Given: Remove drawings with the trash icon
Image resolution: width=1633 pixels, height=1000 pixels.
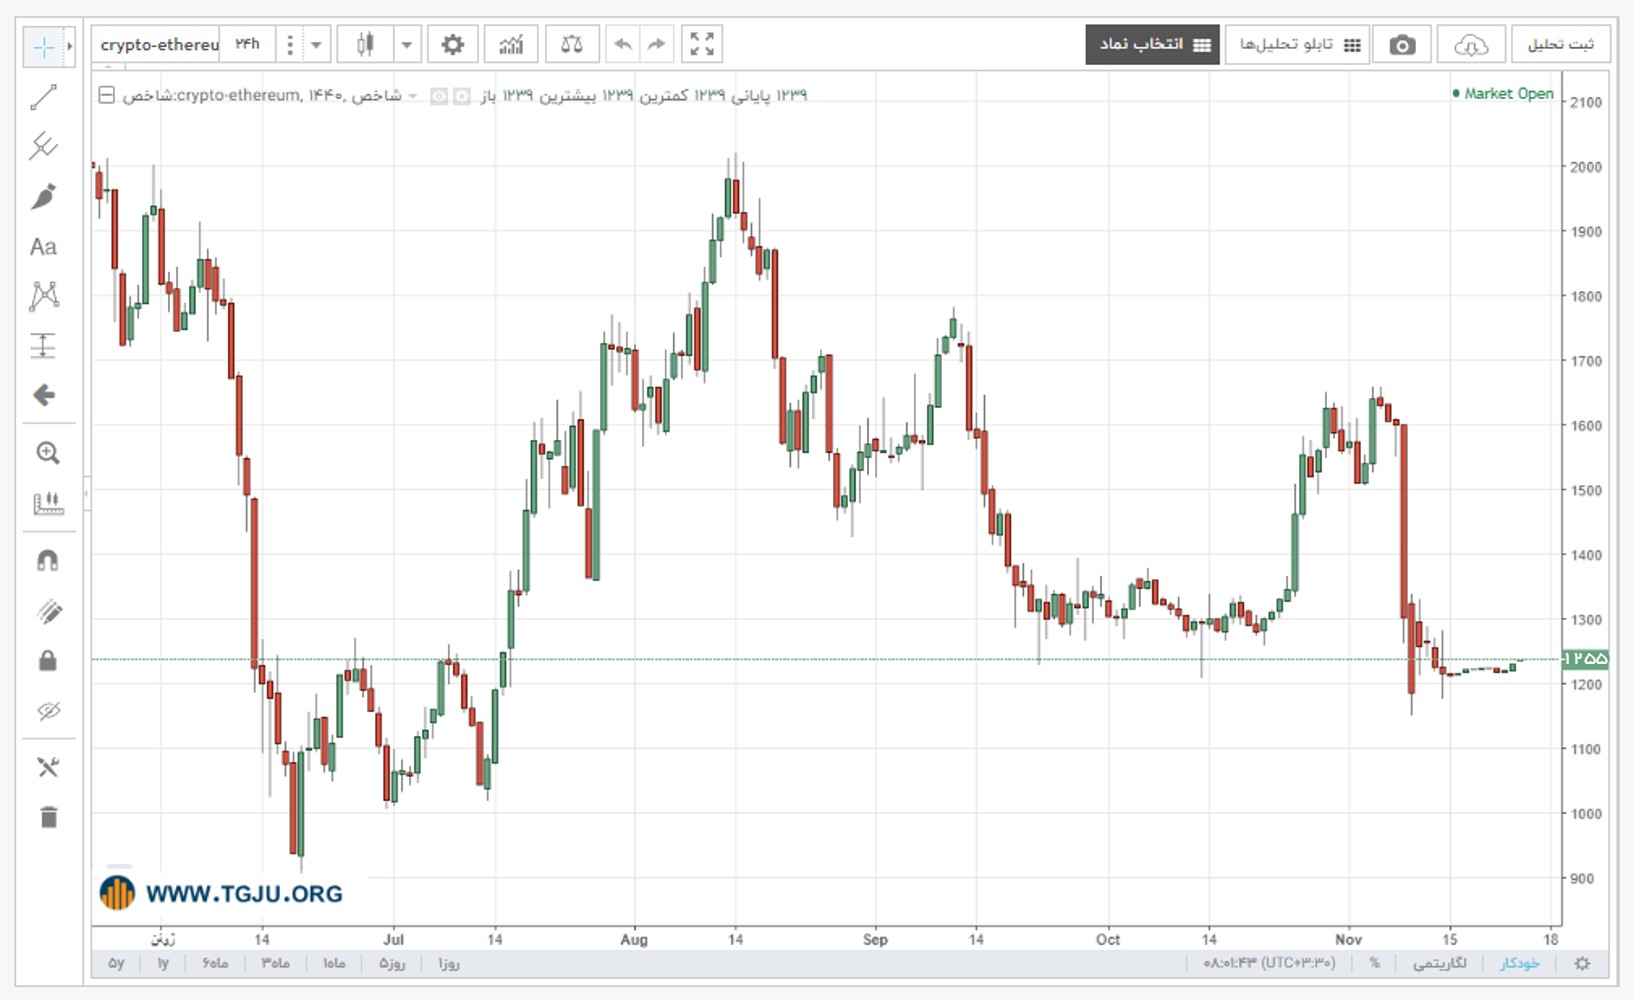Looking at the screenshot, I should pos(47,817).
